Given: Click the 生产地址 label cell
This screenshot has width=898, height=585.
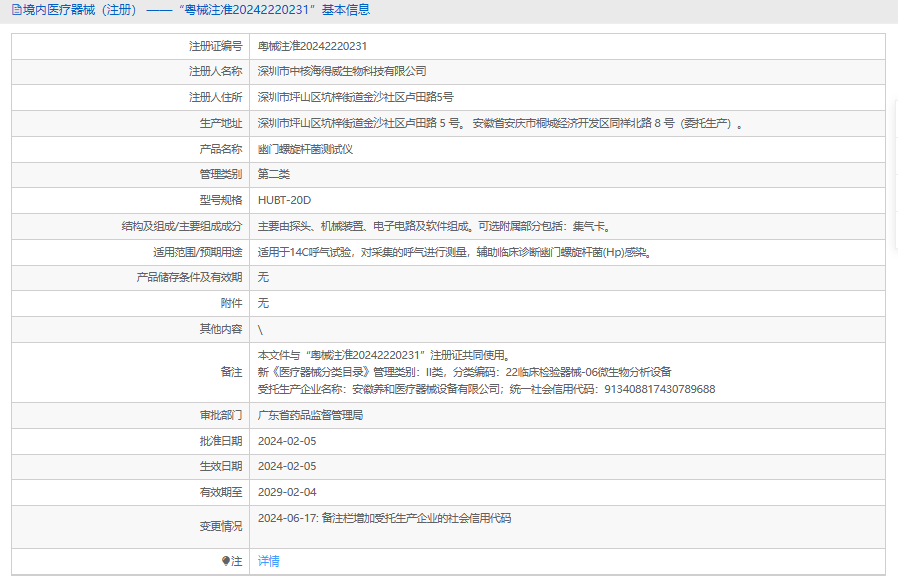Looking at the screenshot, I should [131, 123].
